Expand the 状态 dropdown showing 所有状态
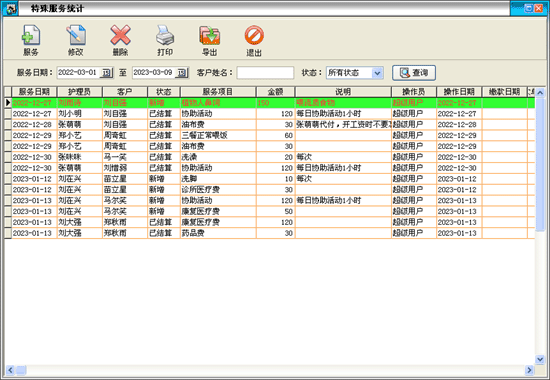The height and width of the screenshot is (380, 550). click(377, 73)
